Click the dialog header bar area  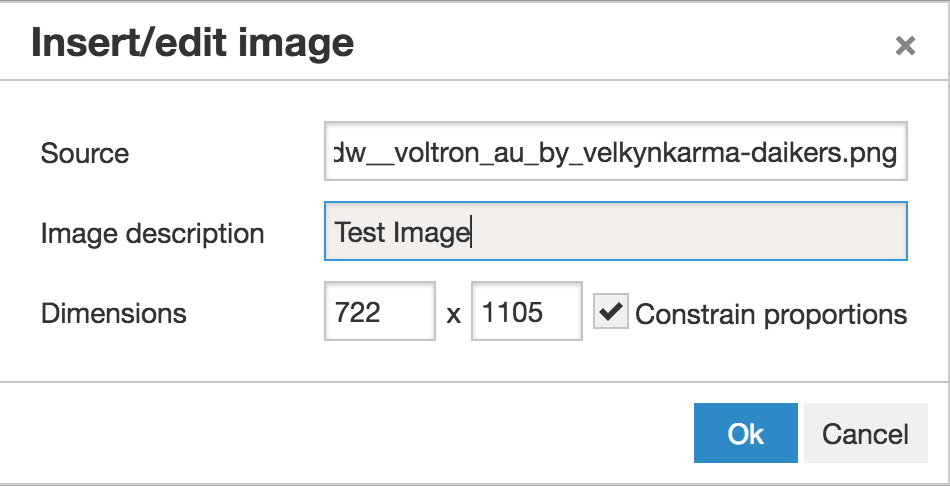pyautogui.click(x=600, y=44)
